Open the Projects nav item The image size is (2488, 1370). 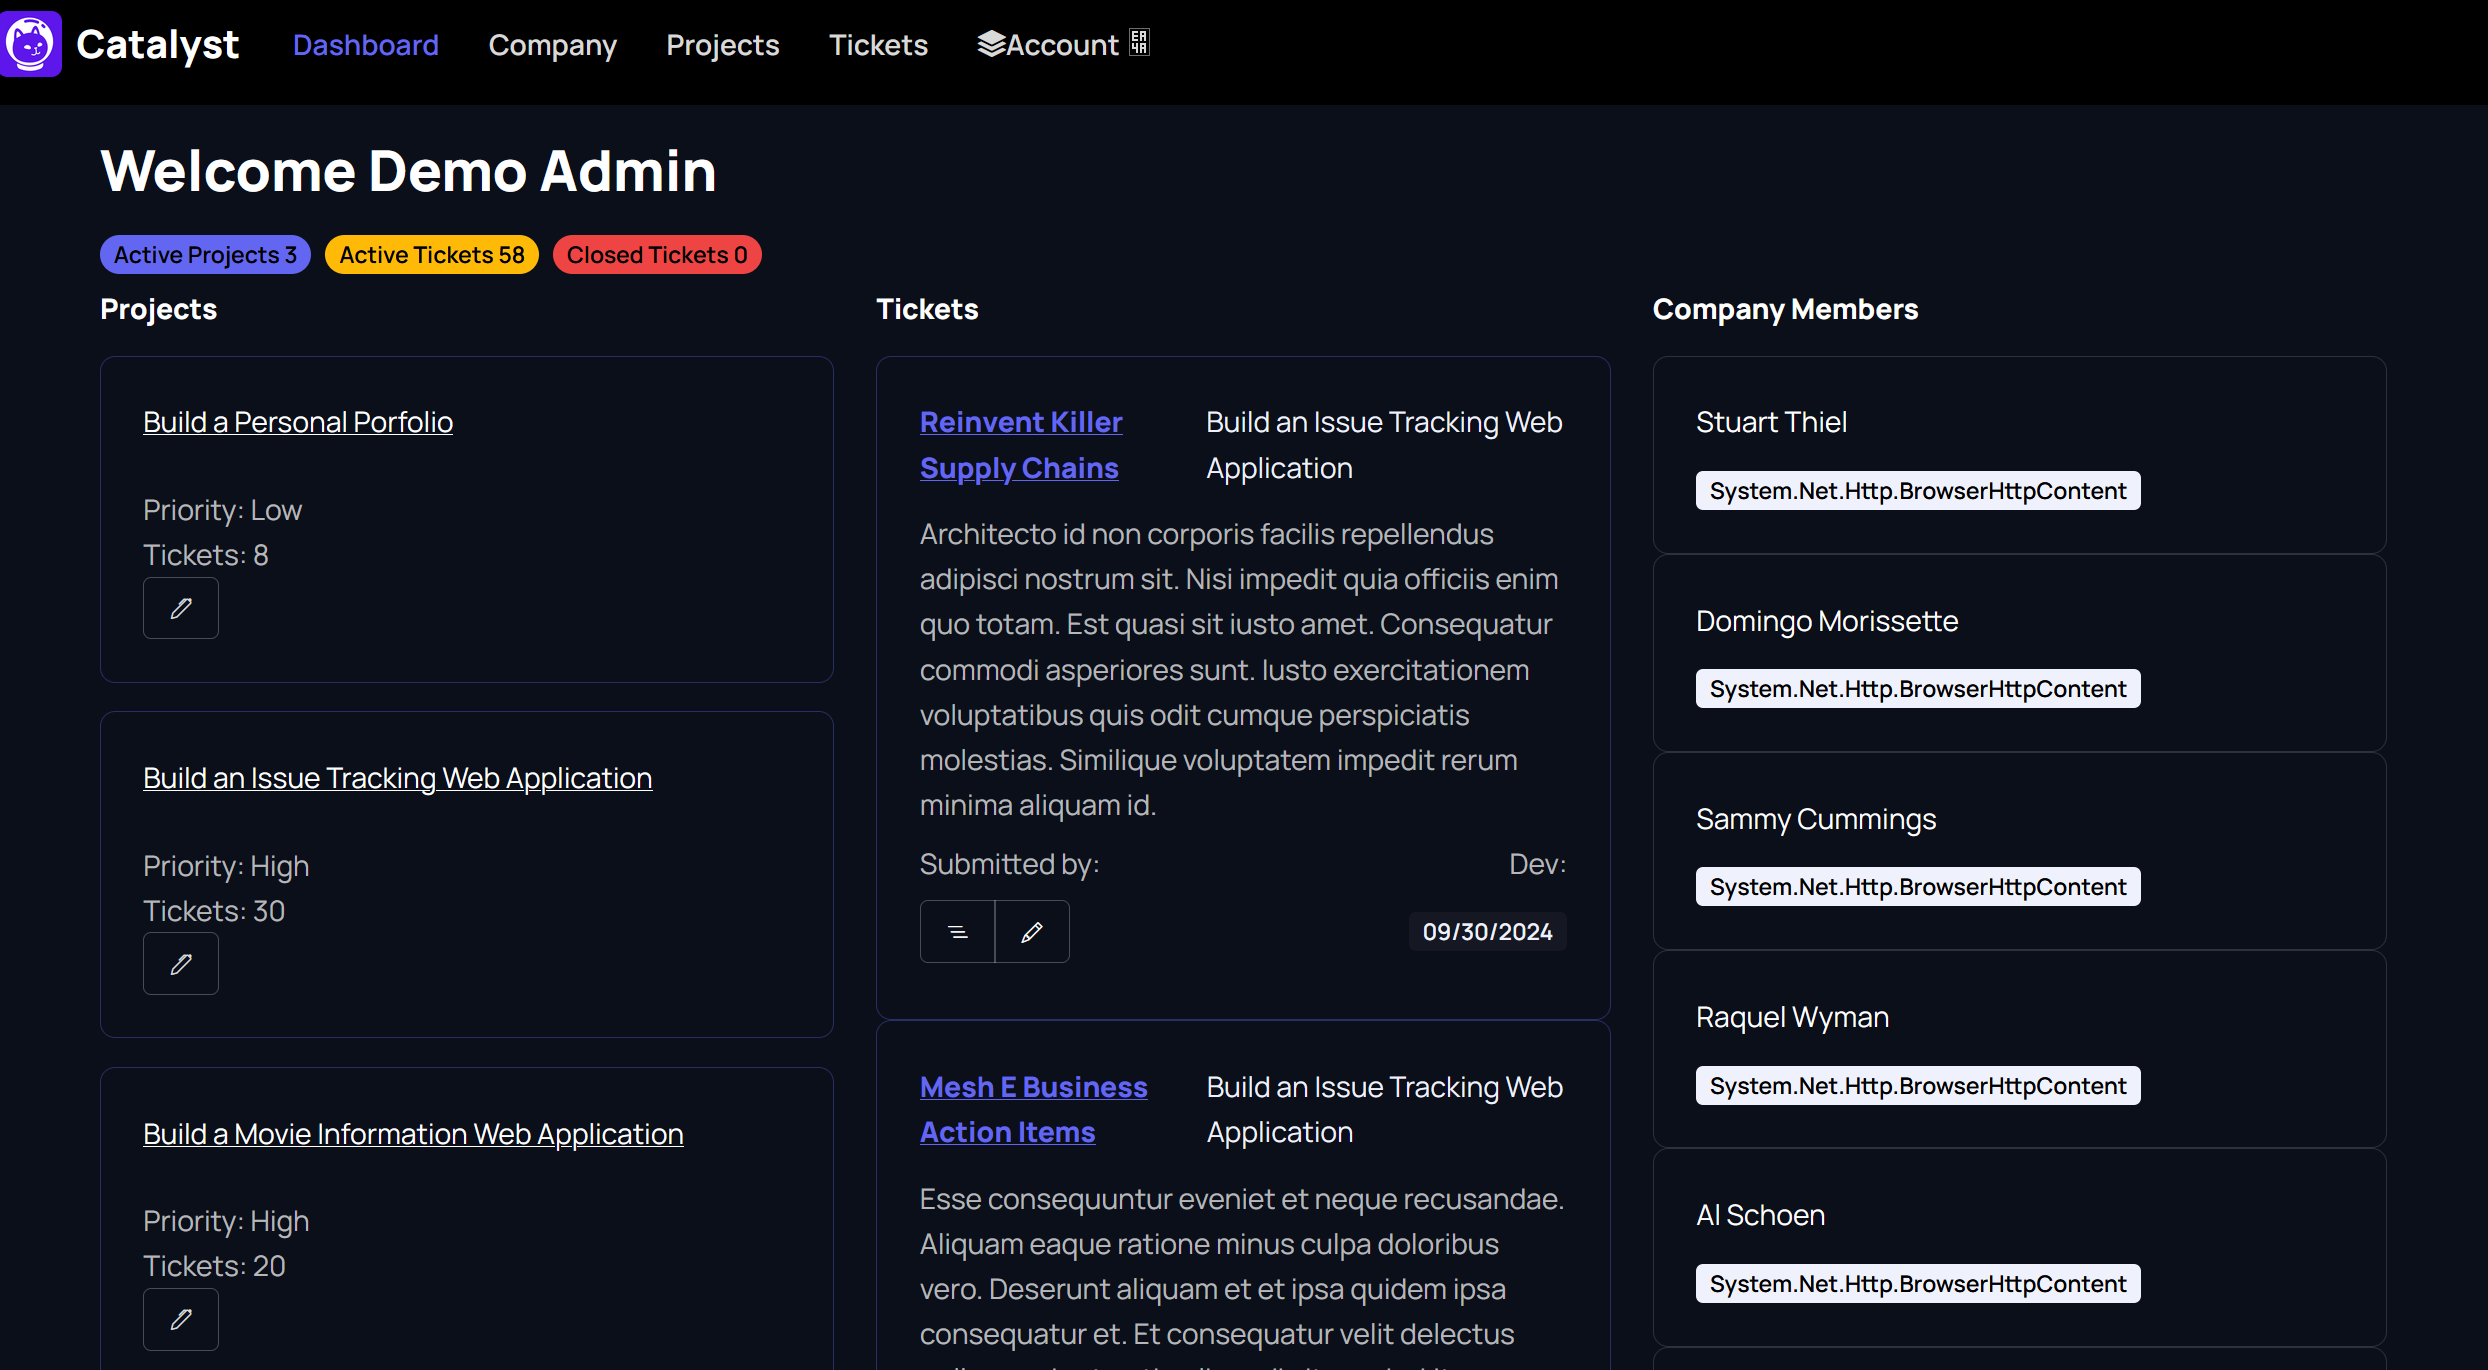point(723,45)
